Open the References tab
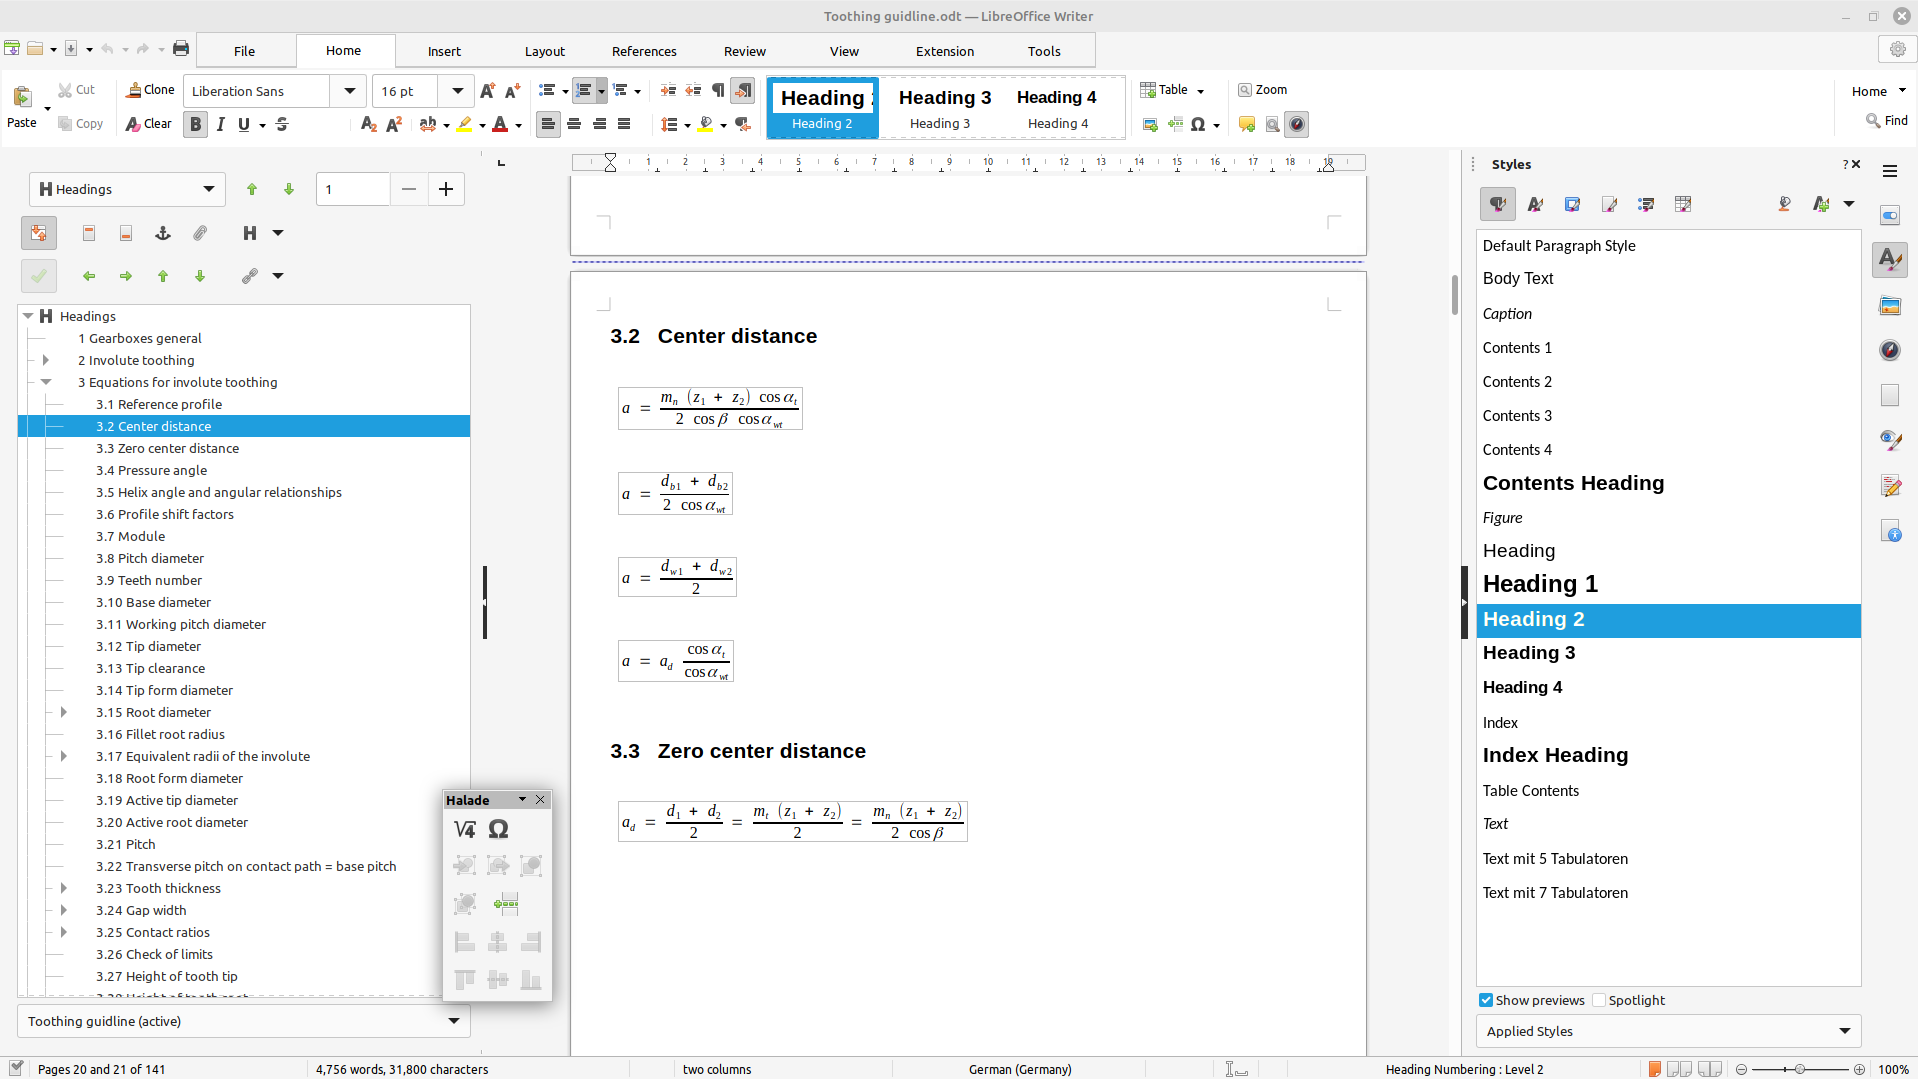This screenshot has height=1079, width=1918. (x=644, y=51)
